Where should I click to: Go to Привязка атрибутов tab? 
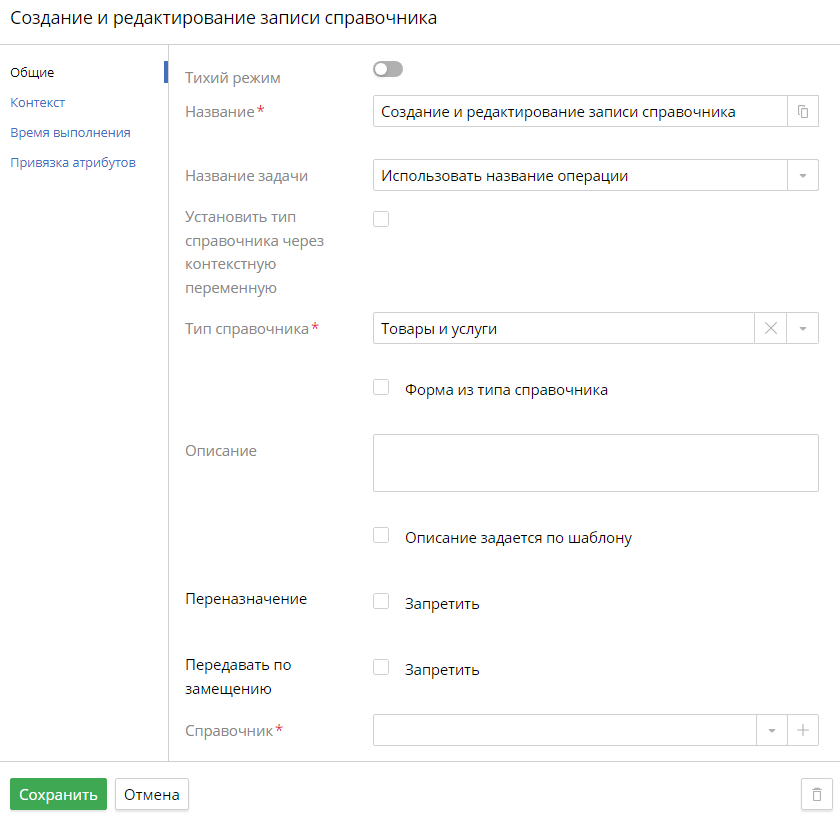pyautogui.click(x=73, y=162)
